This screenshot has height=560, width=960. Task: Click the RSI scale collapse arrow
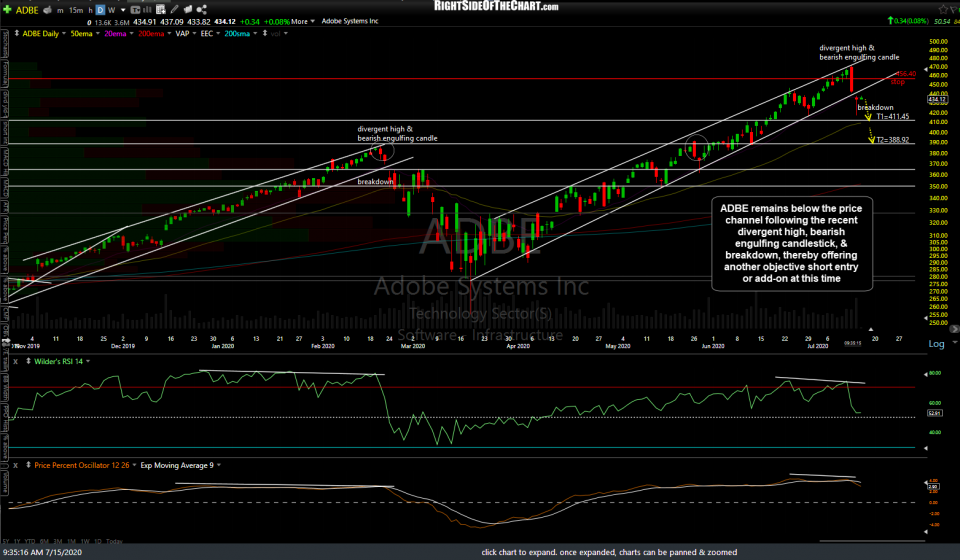[925, 374]
